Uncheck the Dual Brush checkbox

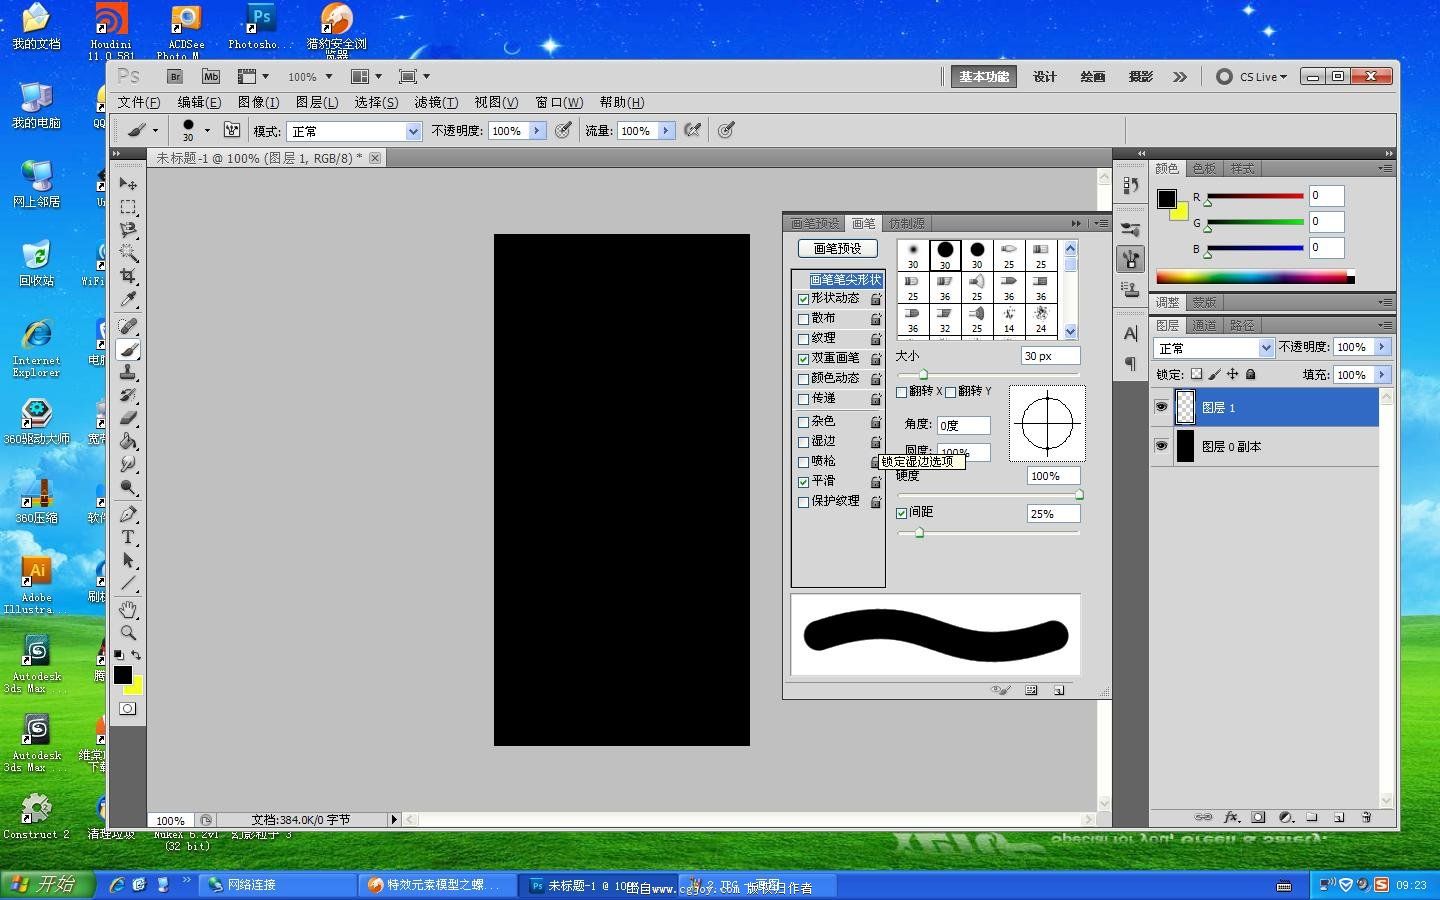point(803,359)
